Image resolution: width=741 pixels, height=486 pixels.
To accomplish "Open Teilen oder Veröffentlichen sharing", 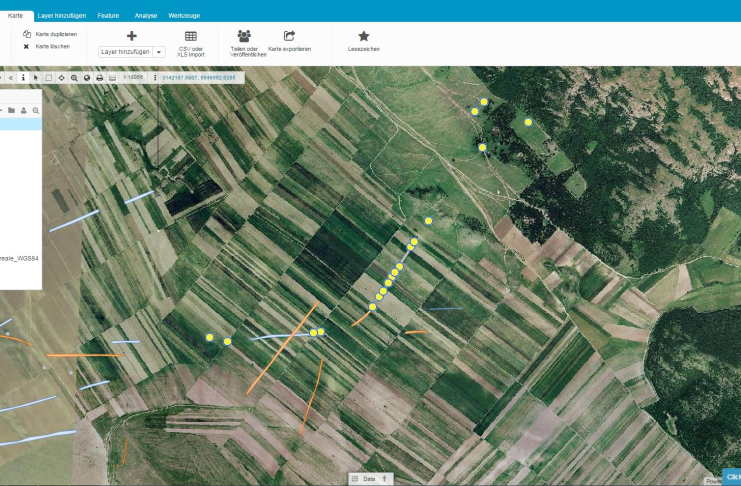I will click(244, 36).
